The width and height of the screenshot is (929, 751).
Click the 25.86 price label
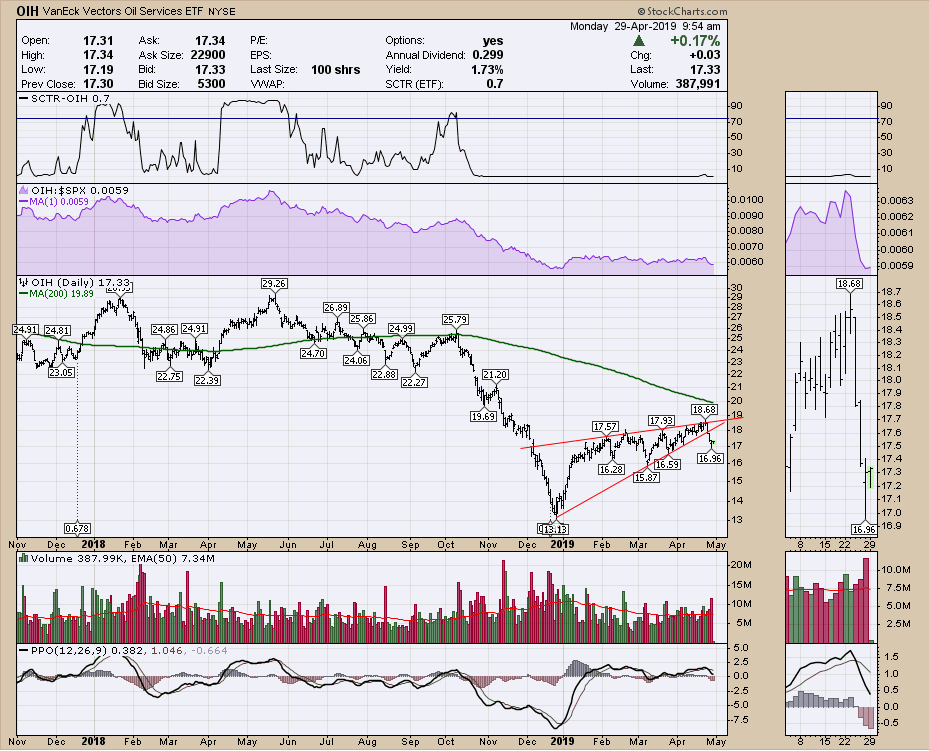361,319
